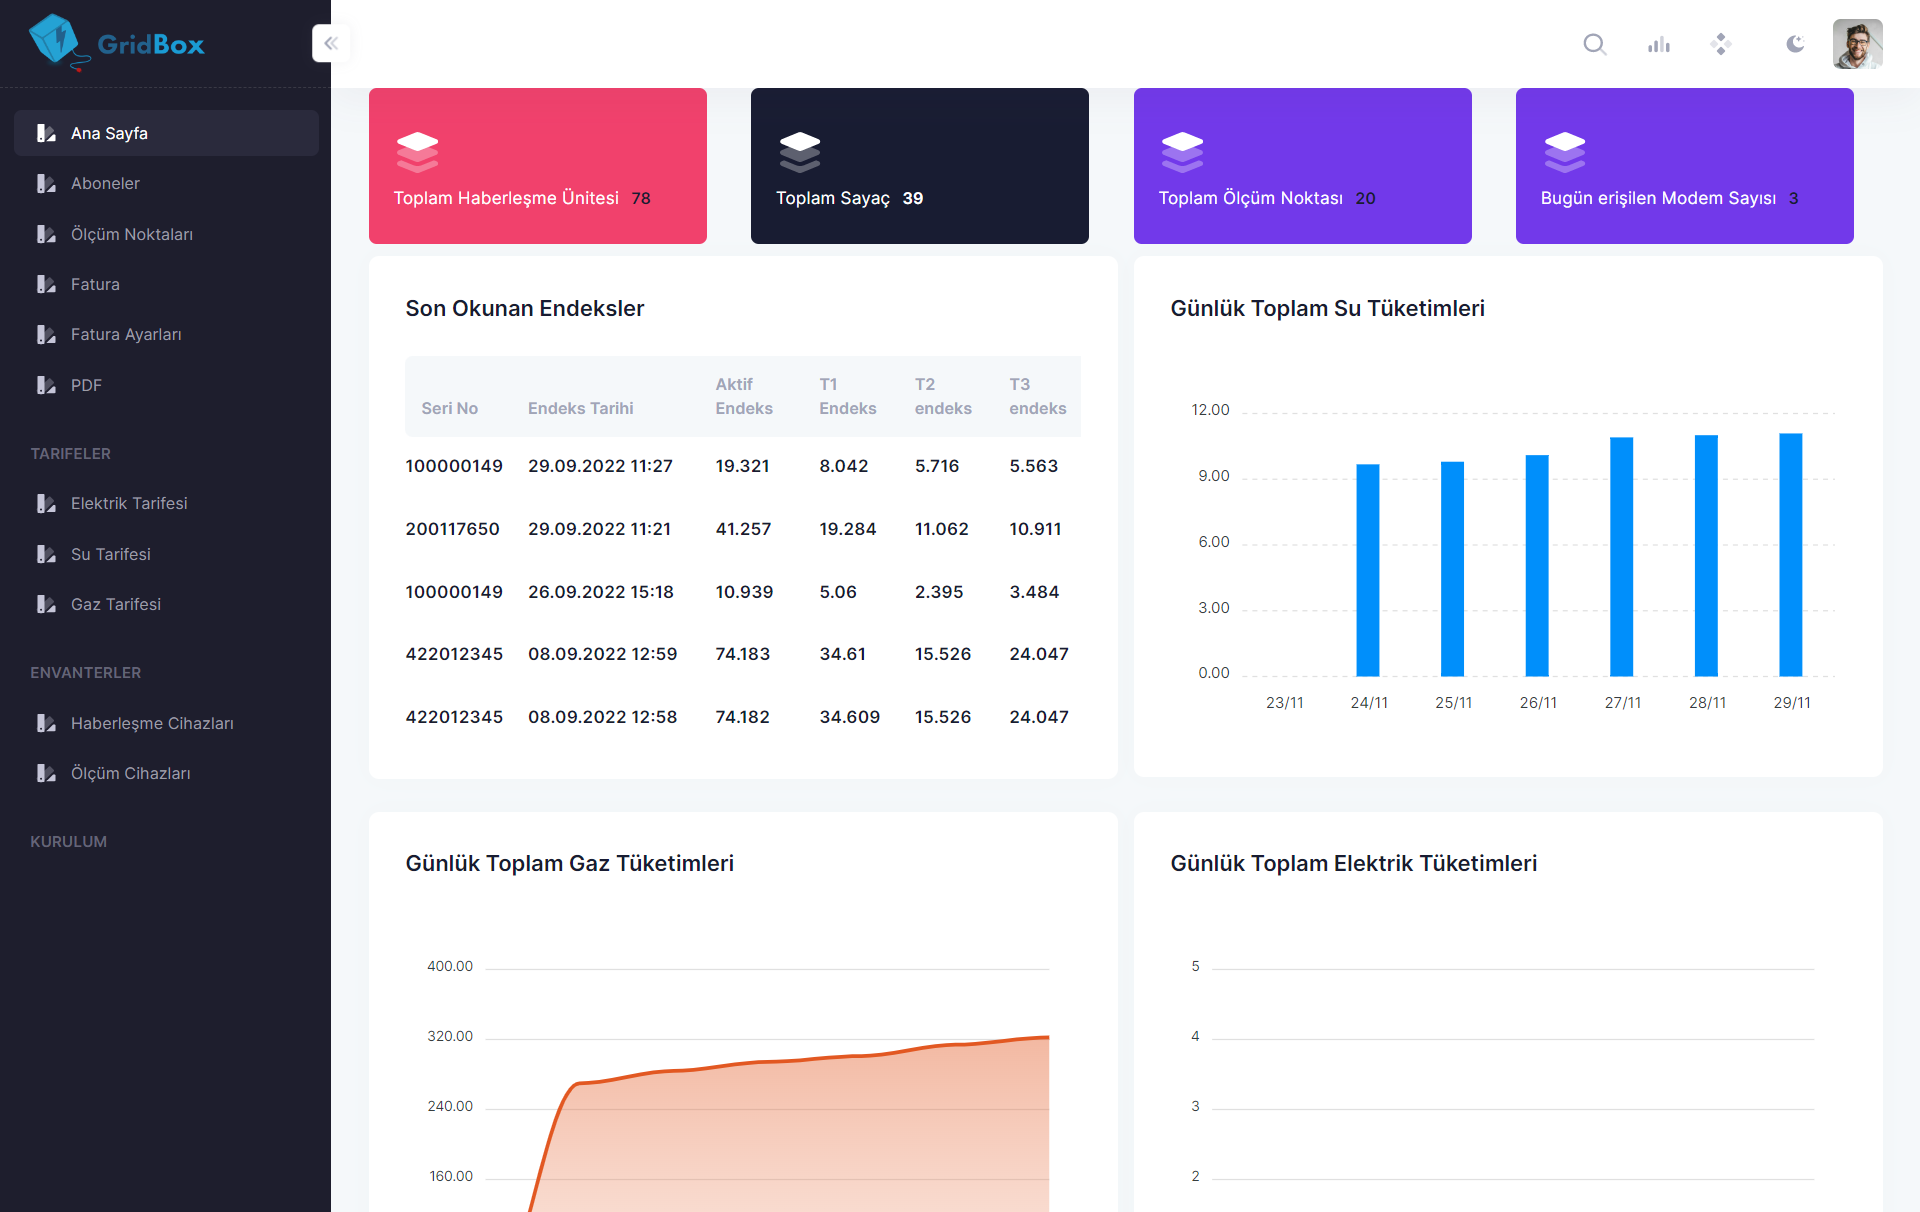The height and width of the screenshot is (1212, 1920).
Task: Toggle dark mode moon icon
Action: pyautogui.click(x=1795, y=44)
